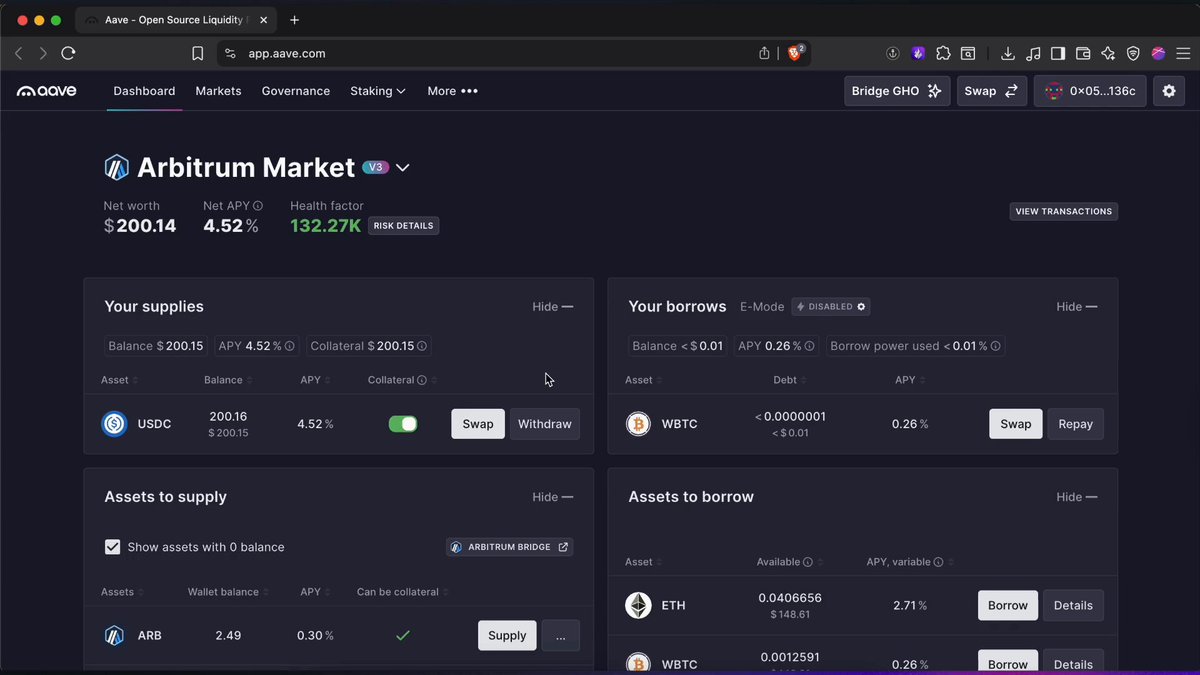Click Borrow for WBTC in Assets to borrow

pos(1008,663)
